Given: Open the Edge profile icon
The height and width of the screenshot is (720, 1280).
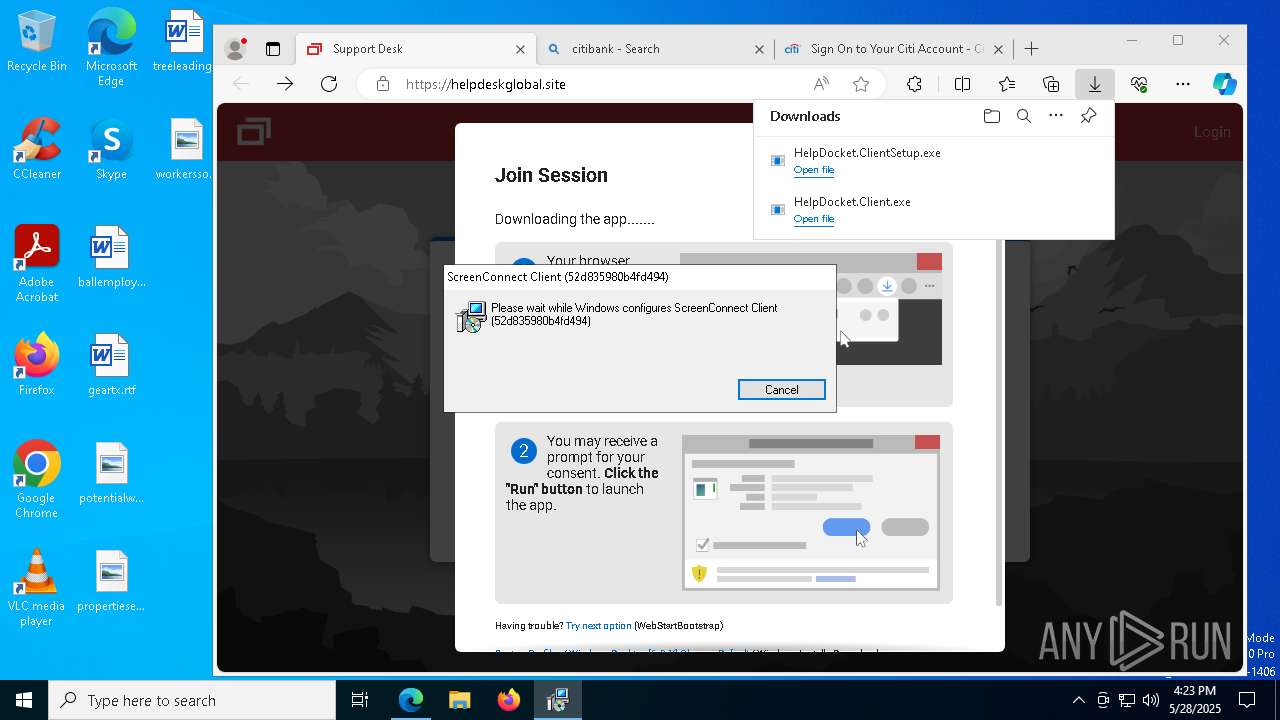Looking at the screenshot, I should coord(235,48).
